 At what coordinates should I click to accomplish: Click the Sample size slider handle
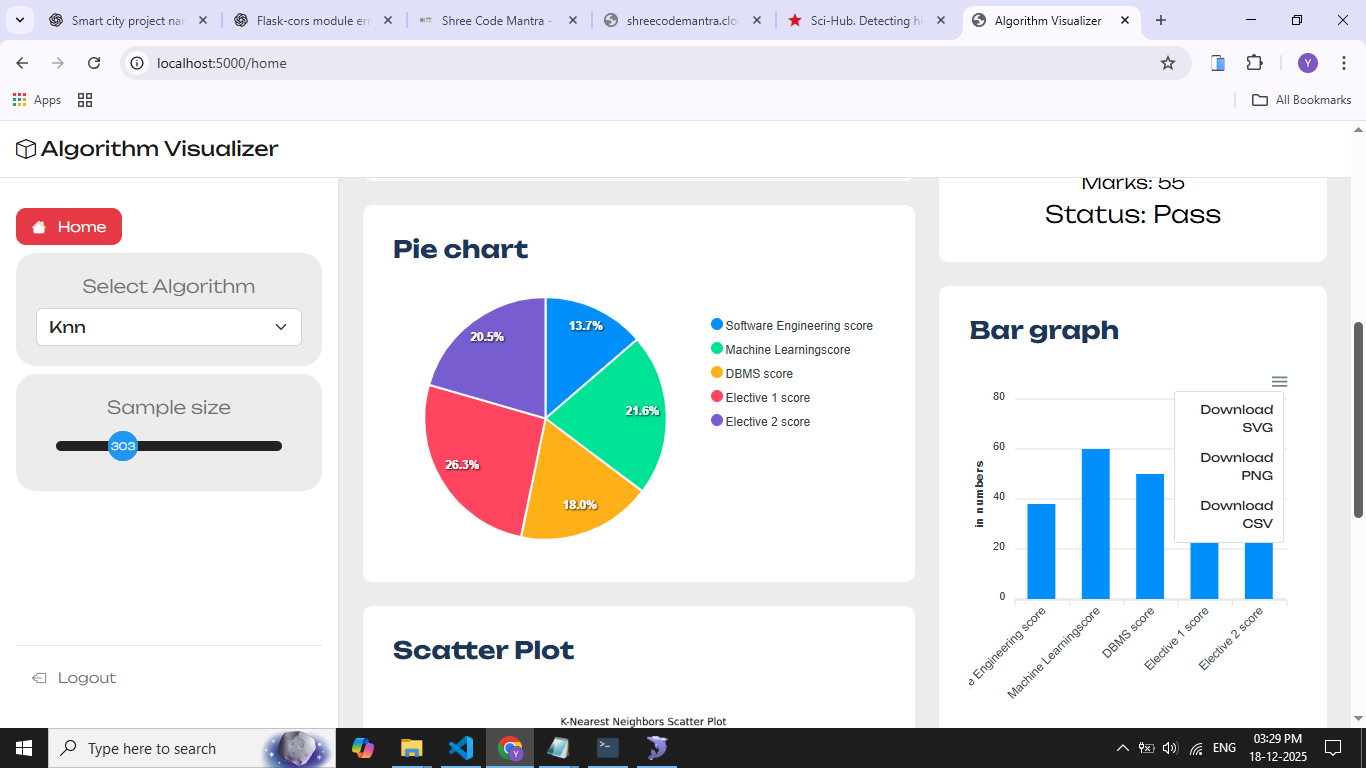(123, 446)
